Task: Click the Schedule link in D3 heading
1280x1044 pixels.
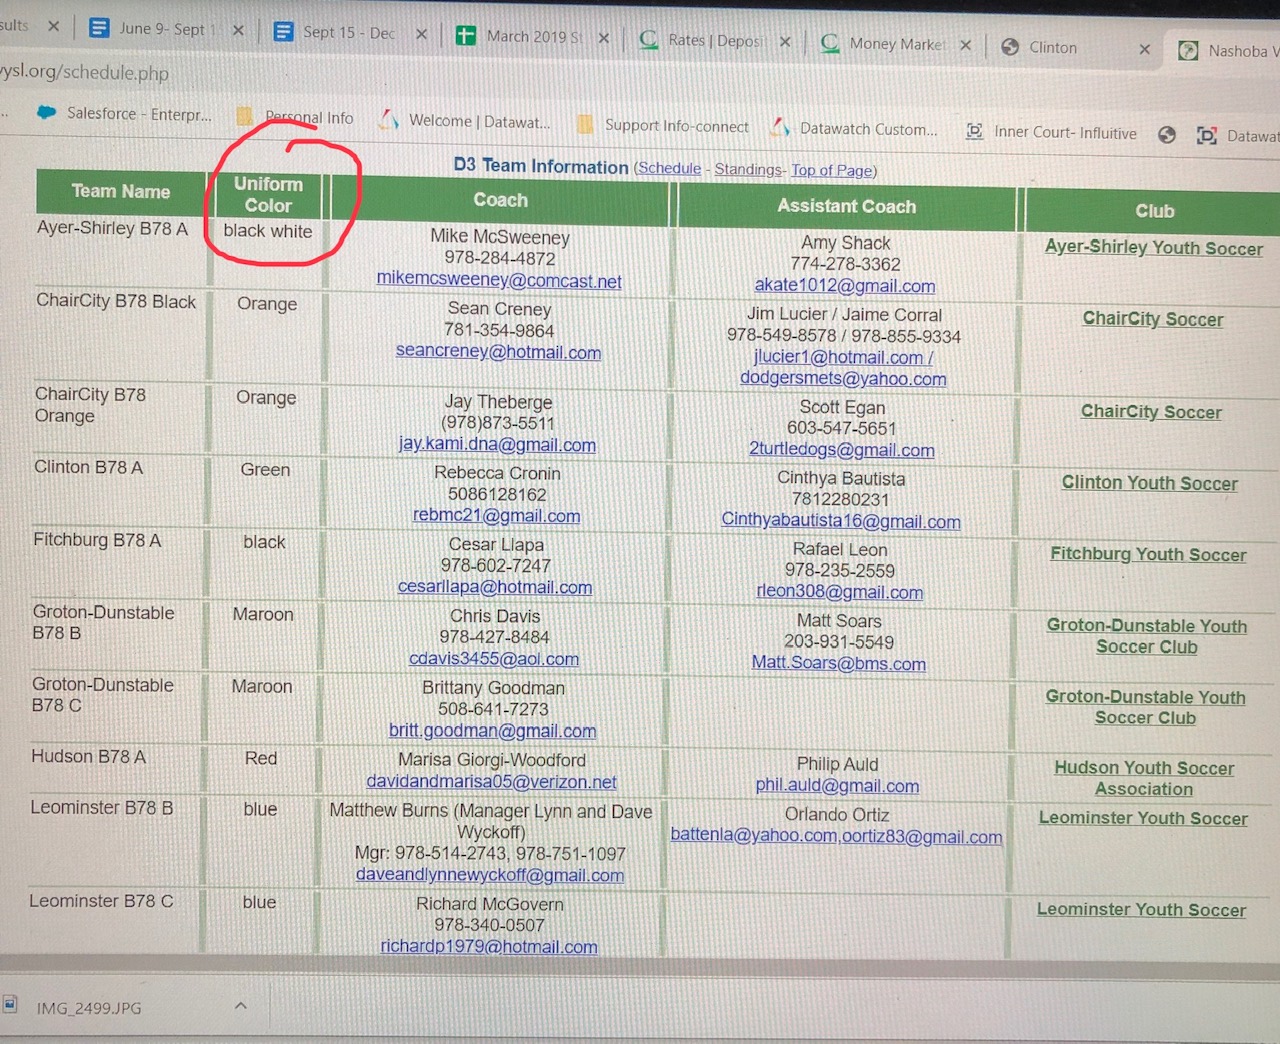Action: pyautogui.click(x=670, y=168)
